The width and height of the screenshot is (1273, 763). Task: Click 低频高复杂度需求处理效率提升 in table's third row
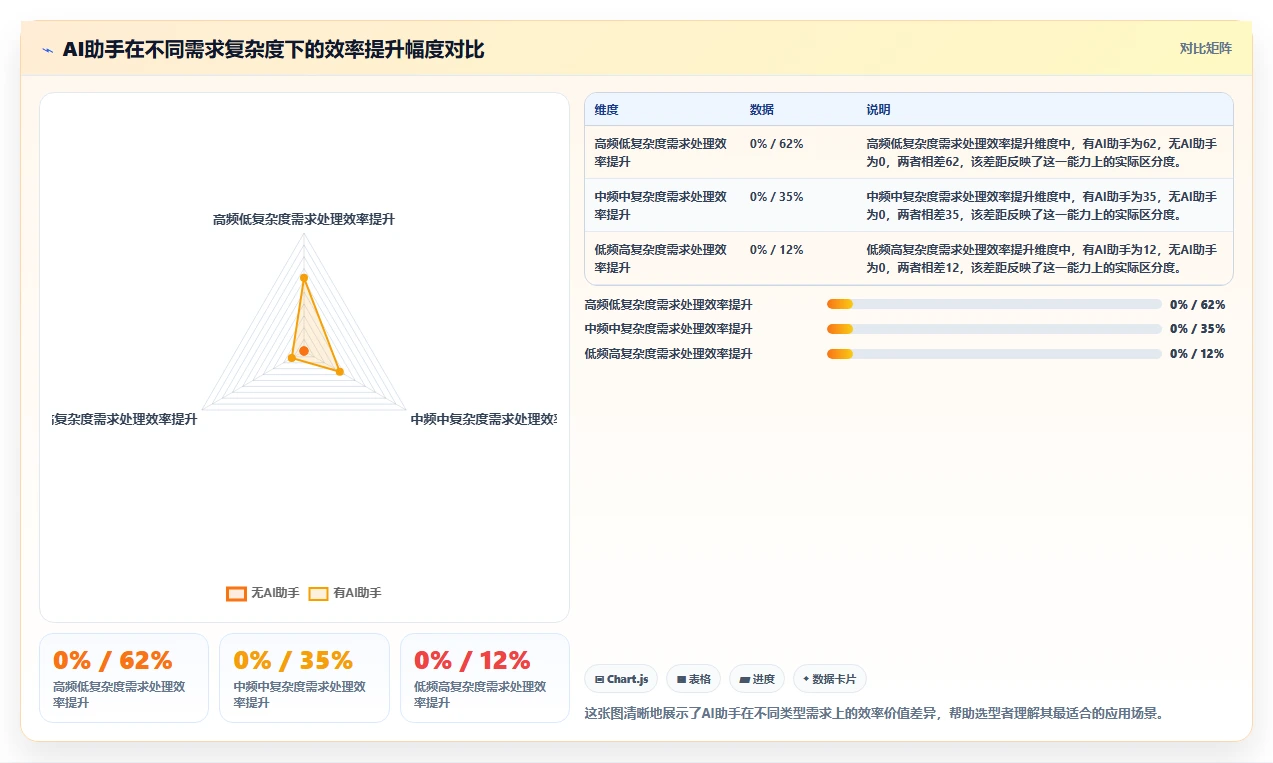(x=661, y=259)
